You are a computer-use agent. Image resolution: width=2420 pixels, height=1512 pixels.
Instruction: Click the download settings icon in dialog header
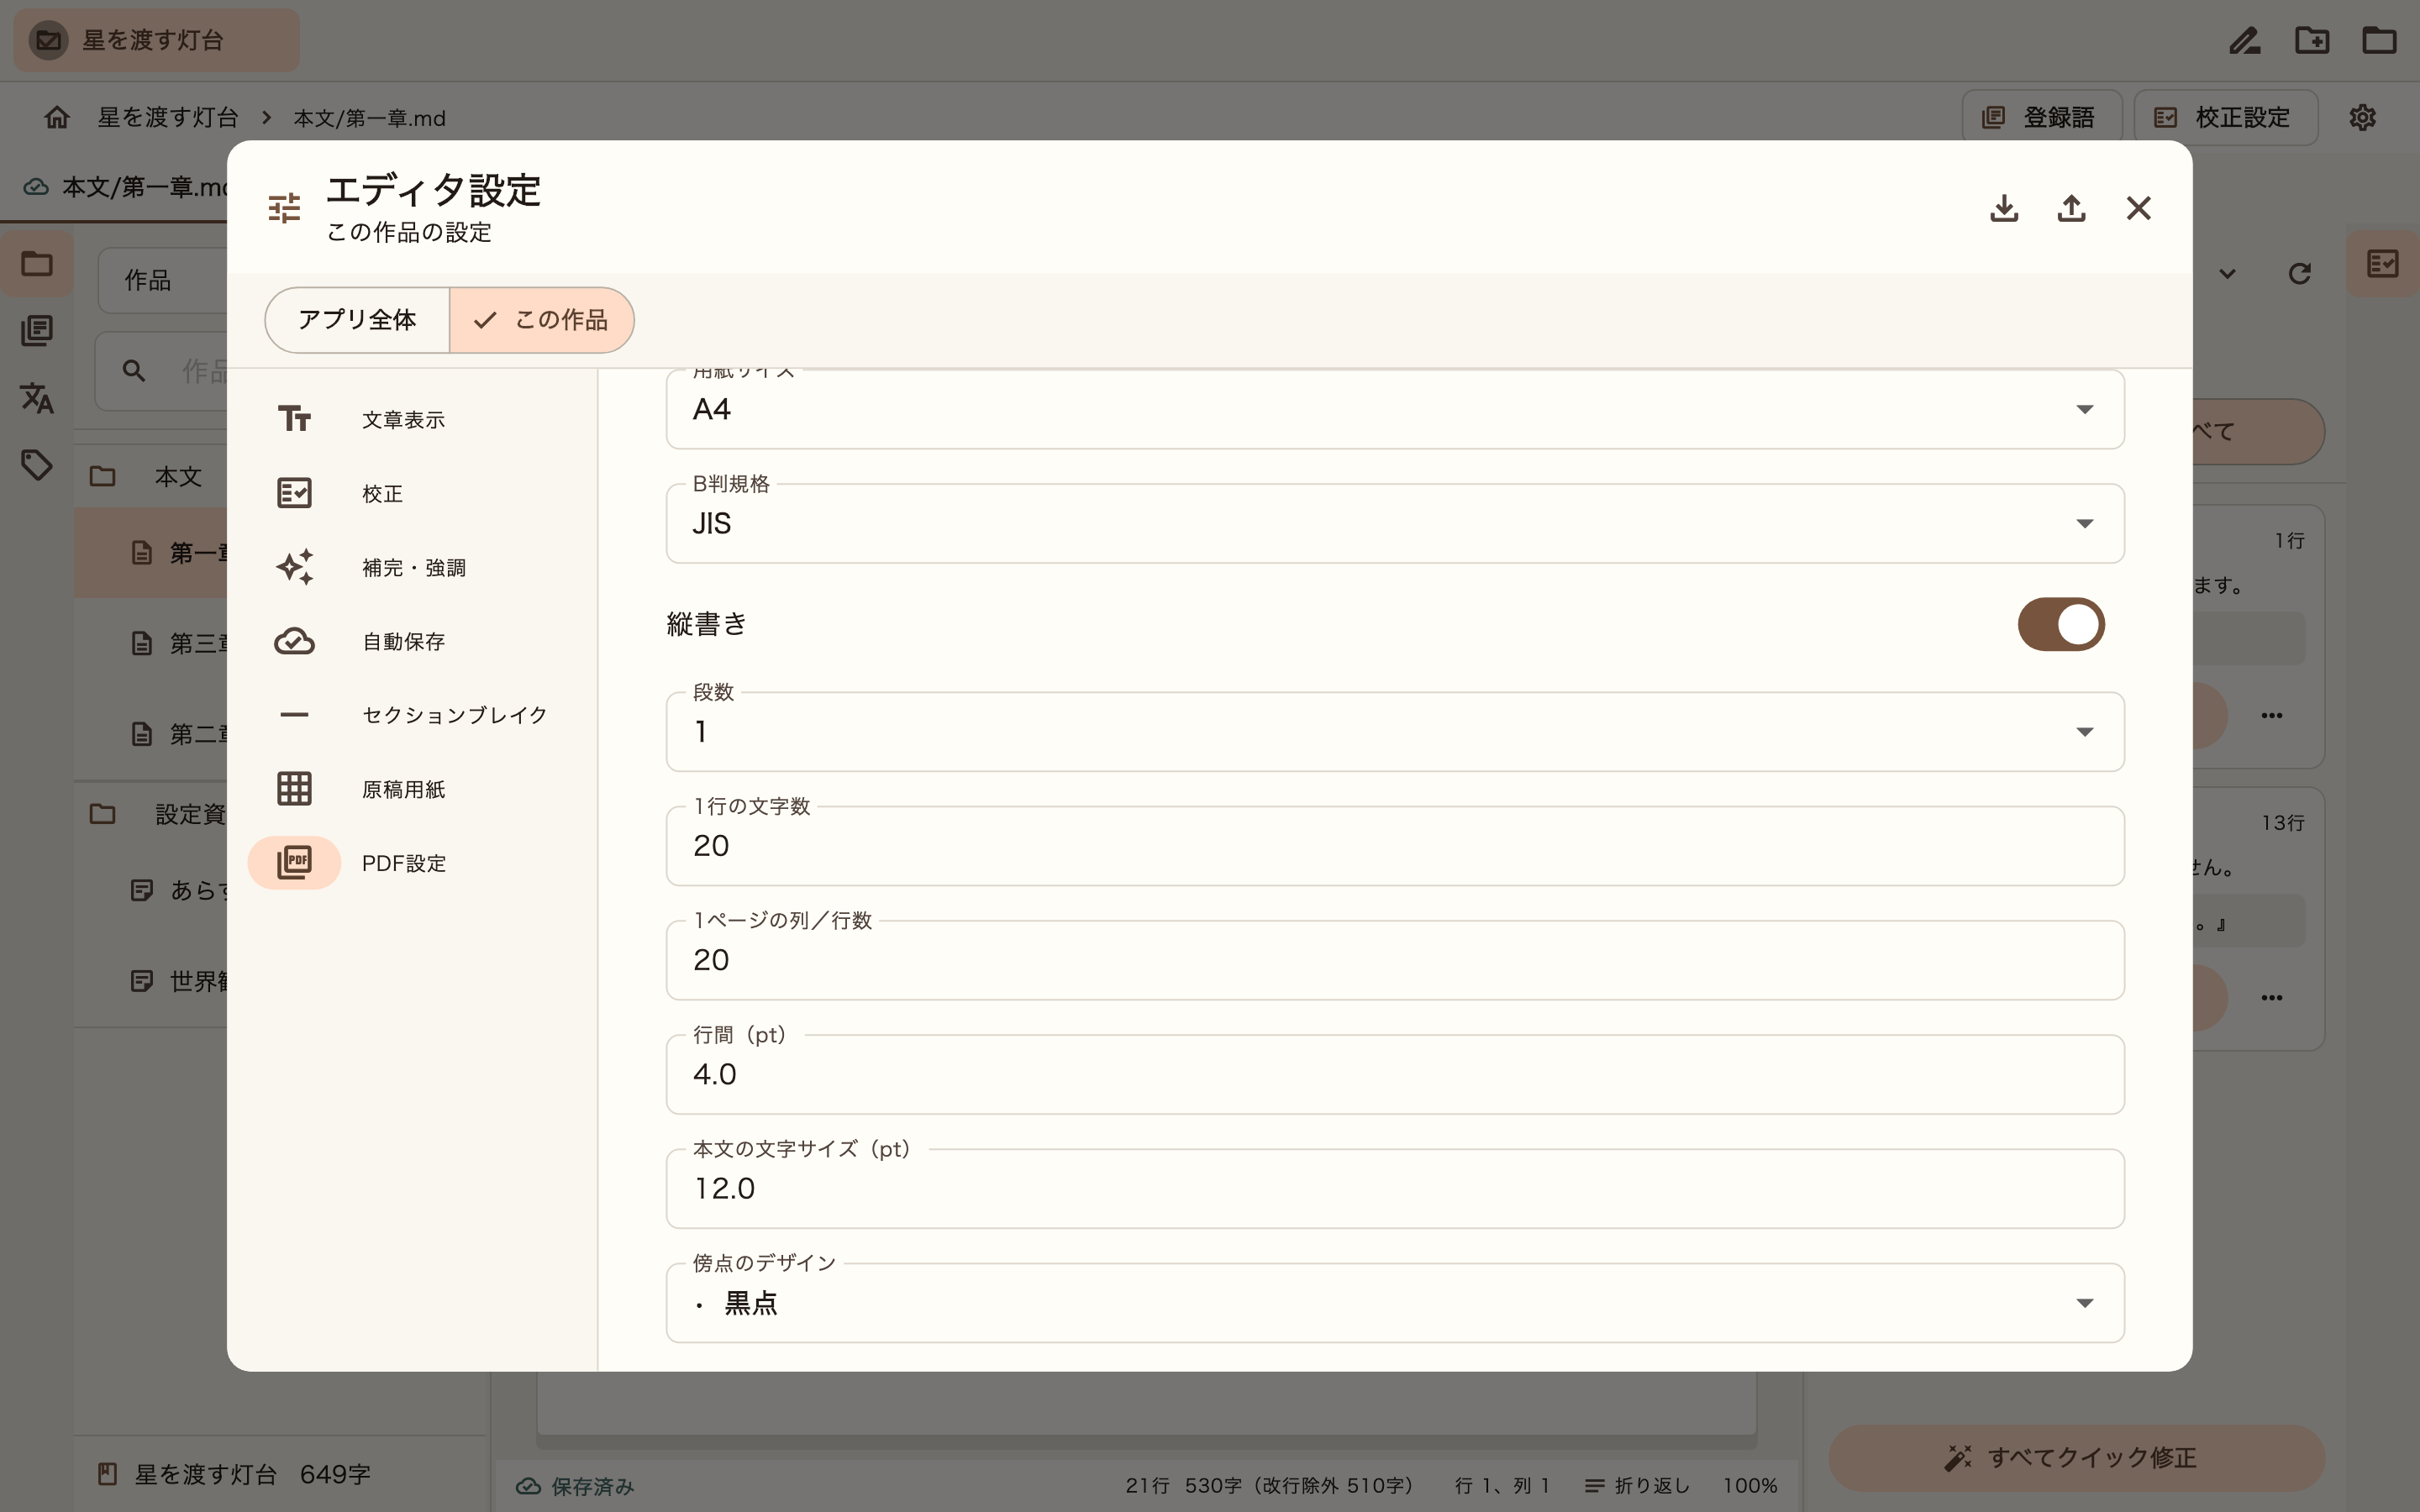pyautogui.click(x=2004, y=208)
